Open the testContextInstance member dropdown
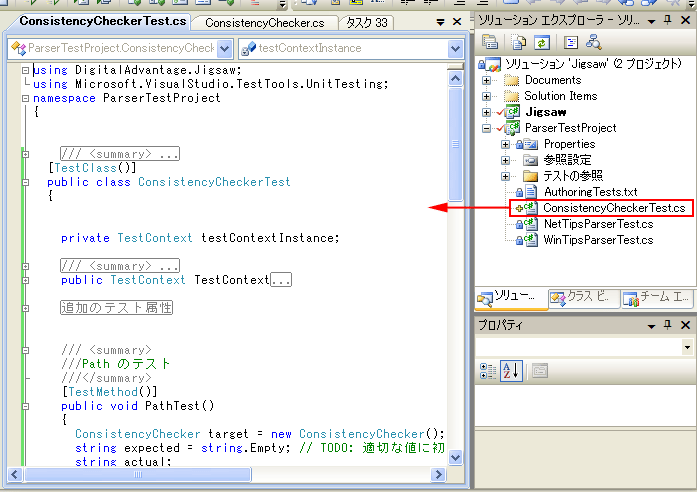697x492 pixels. click(455, 48)
